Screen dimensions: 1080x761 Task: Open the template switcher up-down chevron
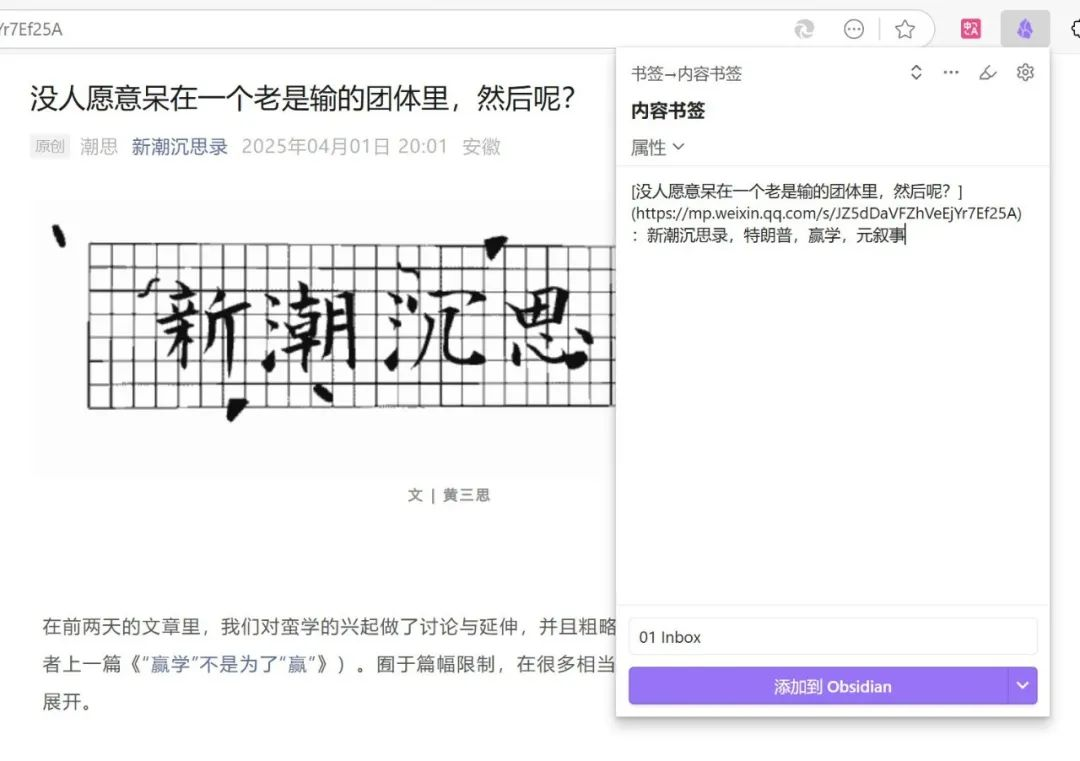(915, 72)
